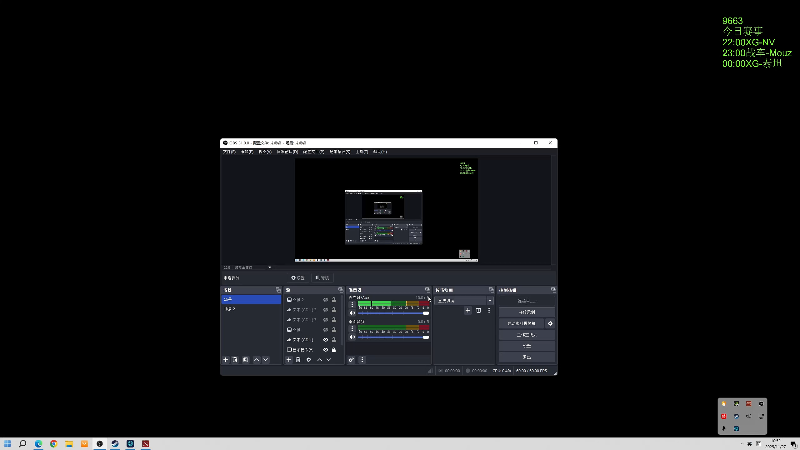Open OBS Studio from the taskbar
800x450 pixels.
99,444
